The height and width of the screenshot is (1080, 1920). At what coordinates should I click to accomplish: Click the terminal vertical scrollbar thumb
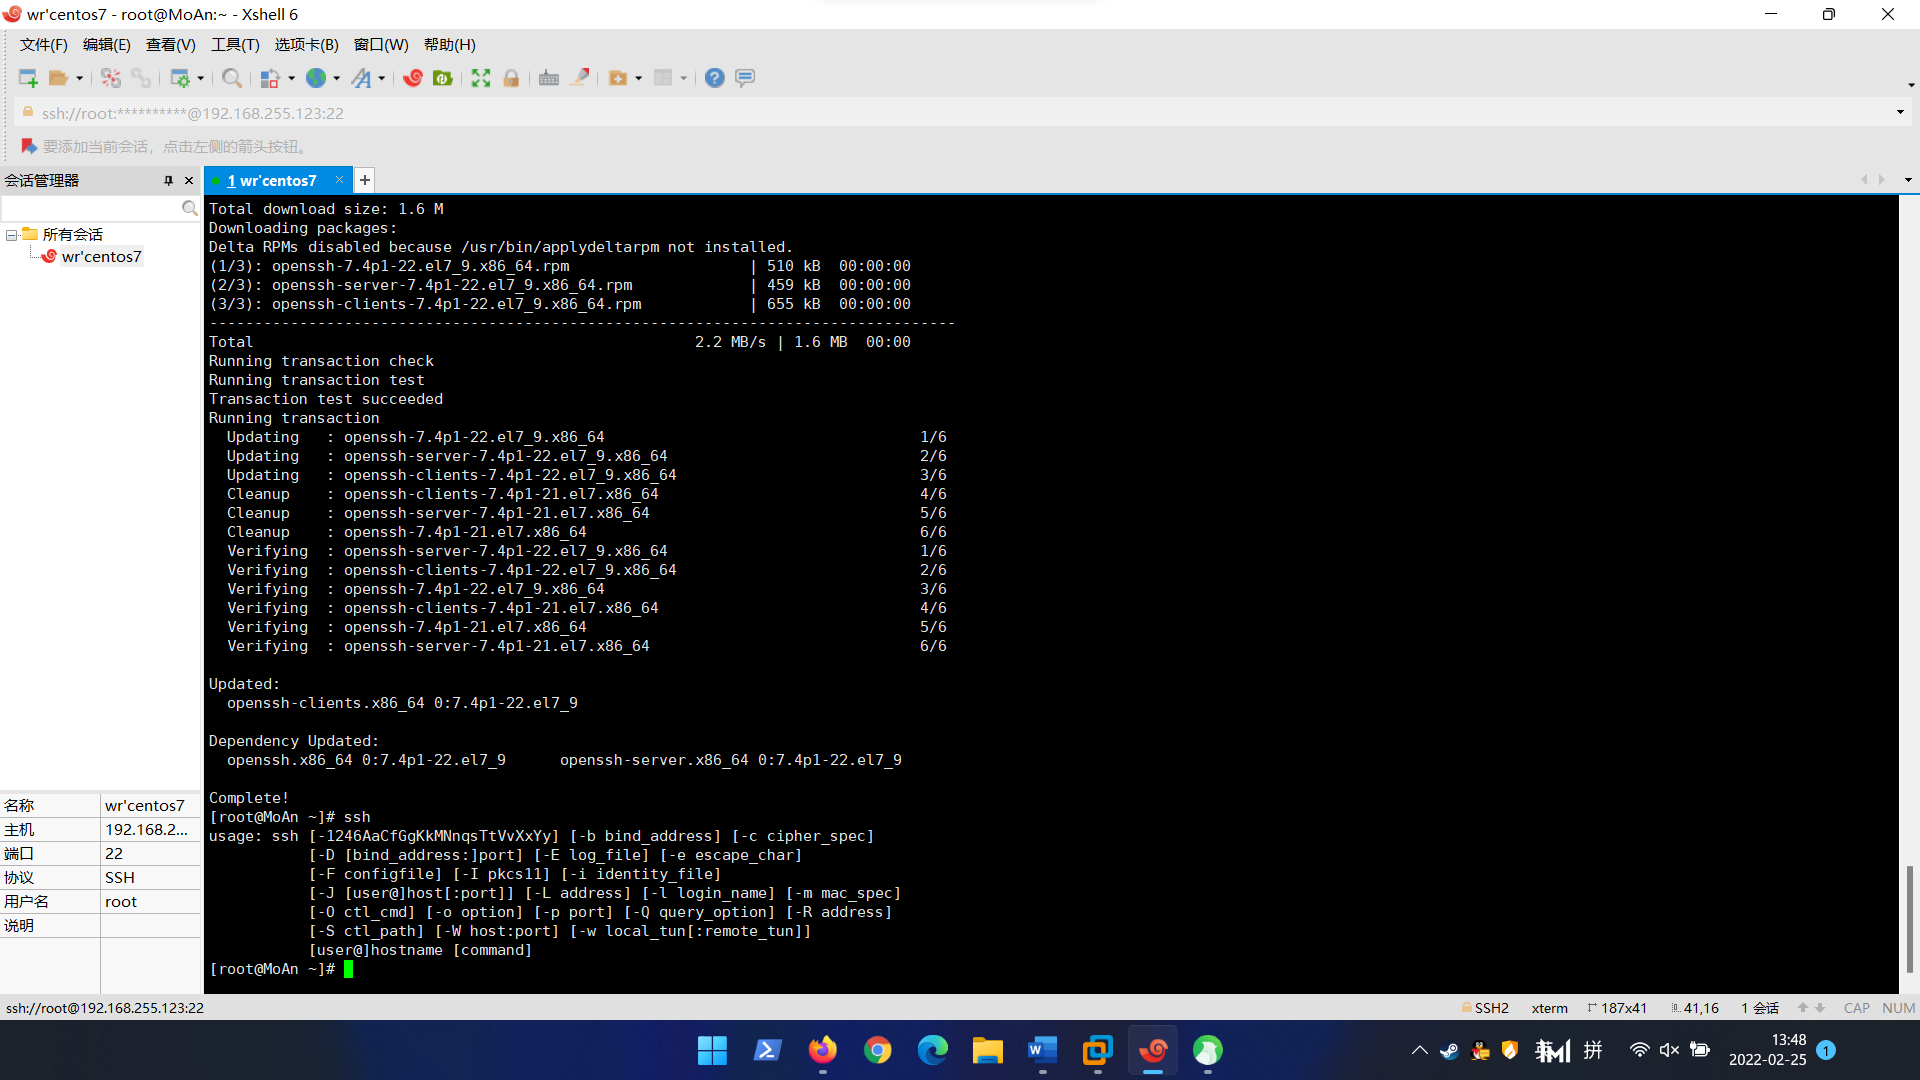[x=1908, y=918]
